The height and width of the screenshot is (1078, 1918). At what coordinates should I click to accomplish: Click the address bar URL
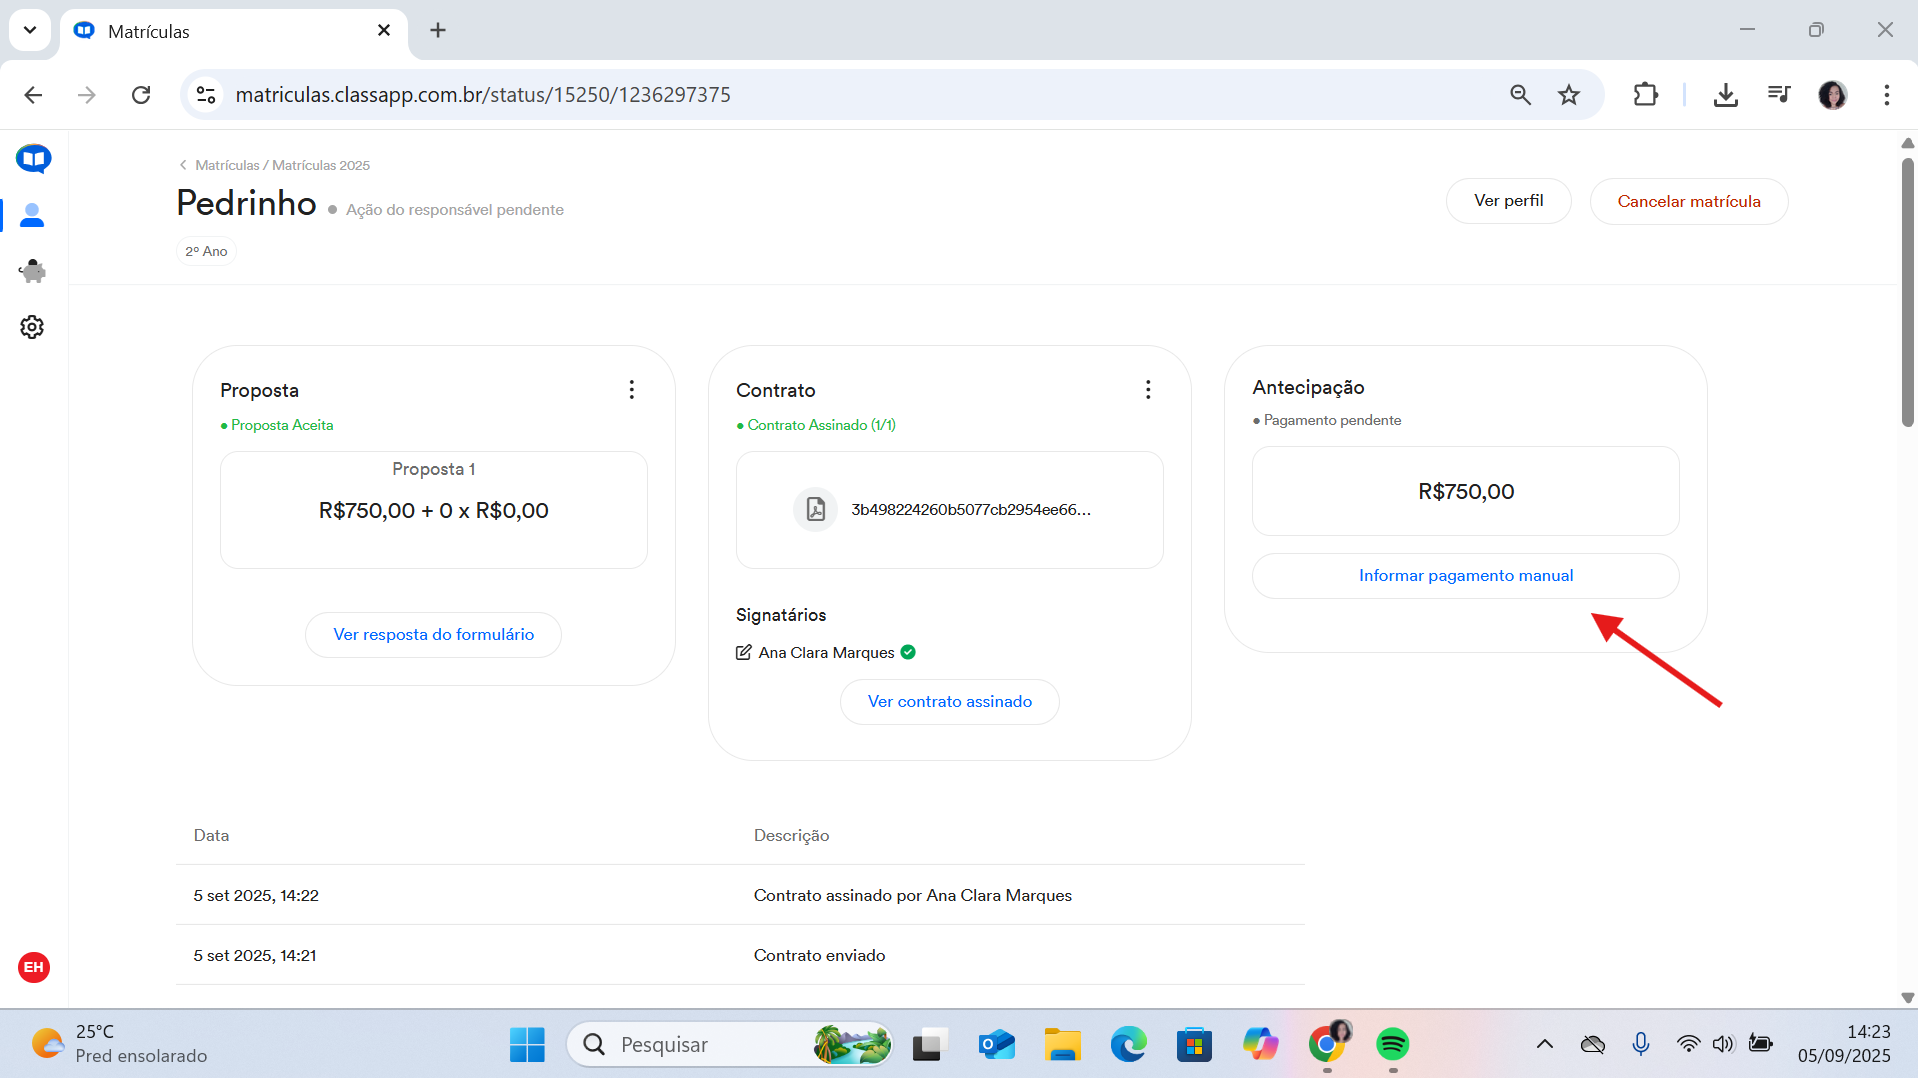pos(483,95)
